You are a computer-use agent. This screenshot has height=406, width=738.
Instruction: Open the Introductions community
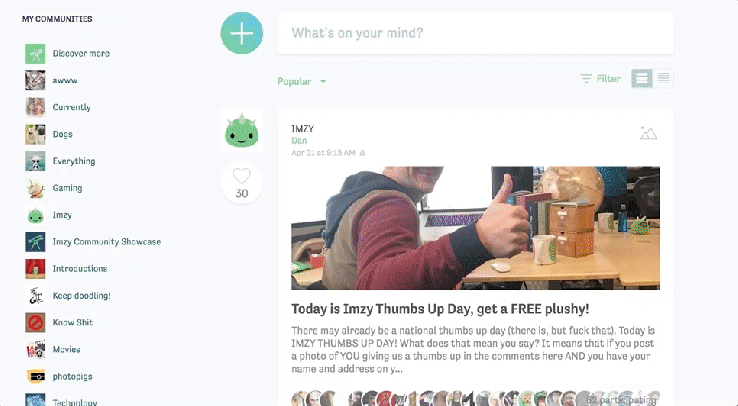point(80,269)
